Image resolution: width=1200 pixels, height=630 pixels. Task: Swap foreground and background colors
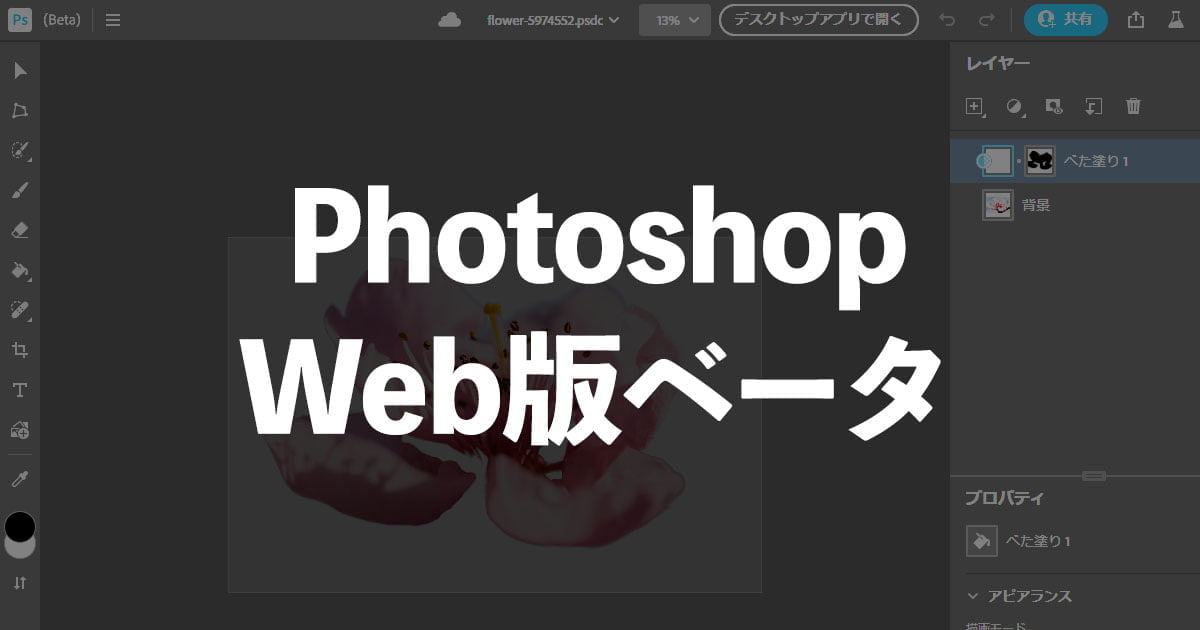coord(20,582)
